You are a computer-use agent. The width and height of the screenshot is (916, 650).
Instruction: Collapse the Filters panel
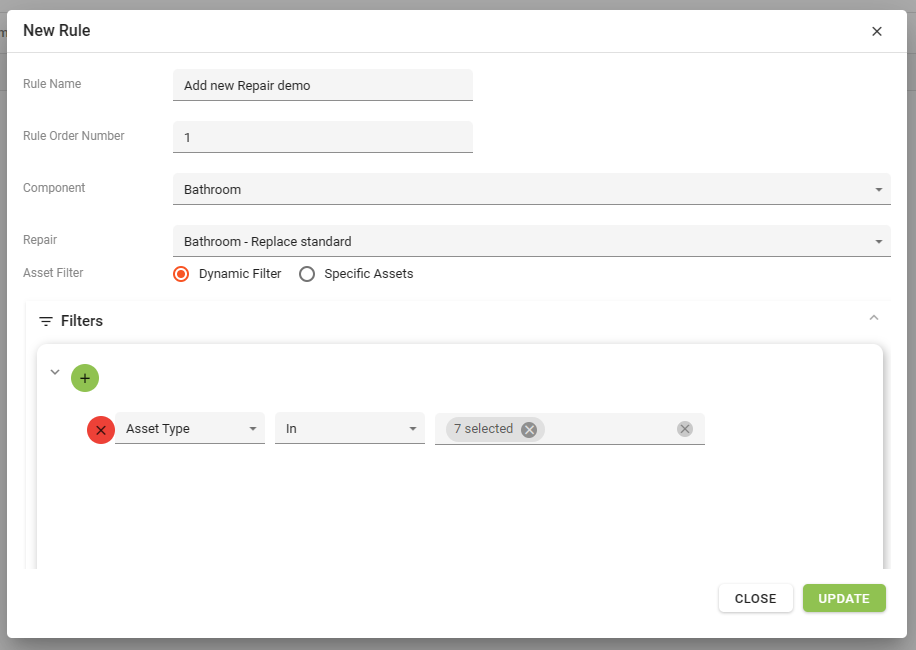874,318
